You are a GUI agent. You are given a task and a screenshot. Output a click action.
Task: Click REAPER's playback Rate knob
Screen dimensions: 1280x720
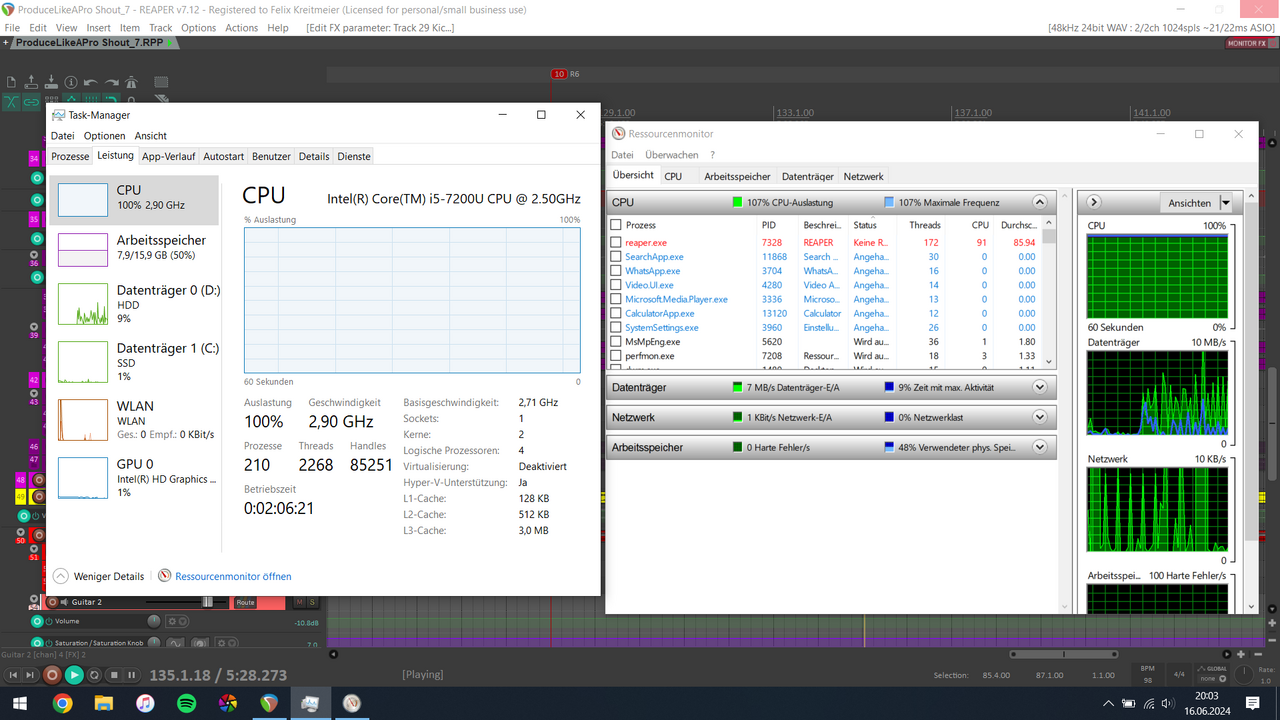click(x=1242, y=676)
